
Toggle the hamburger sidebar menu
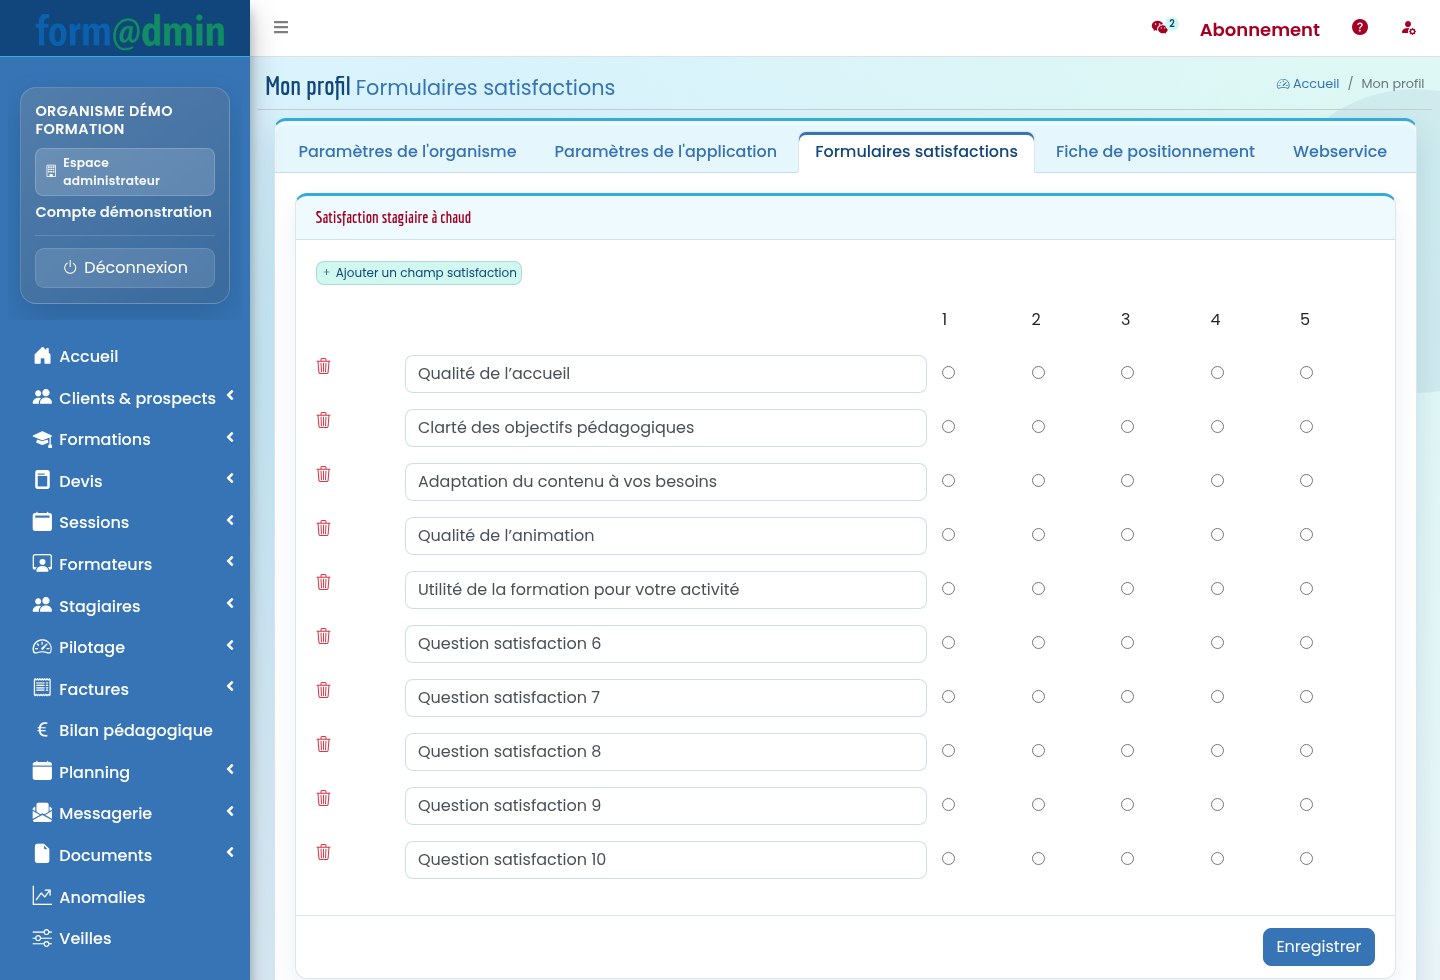281,28
